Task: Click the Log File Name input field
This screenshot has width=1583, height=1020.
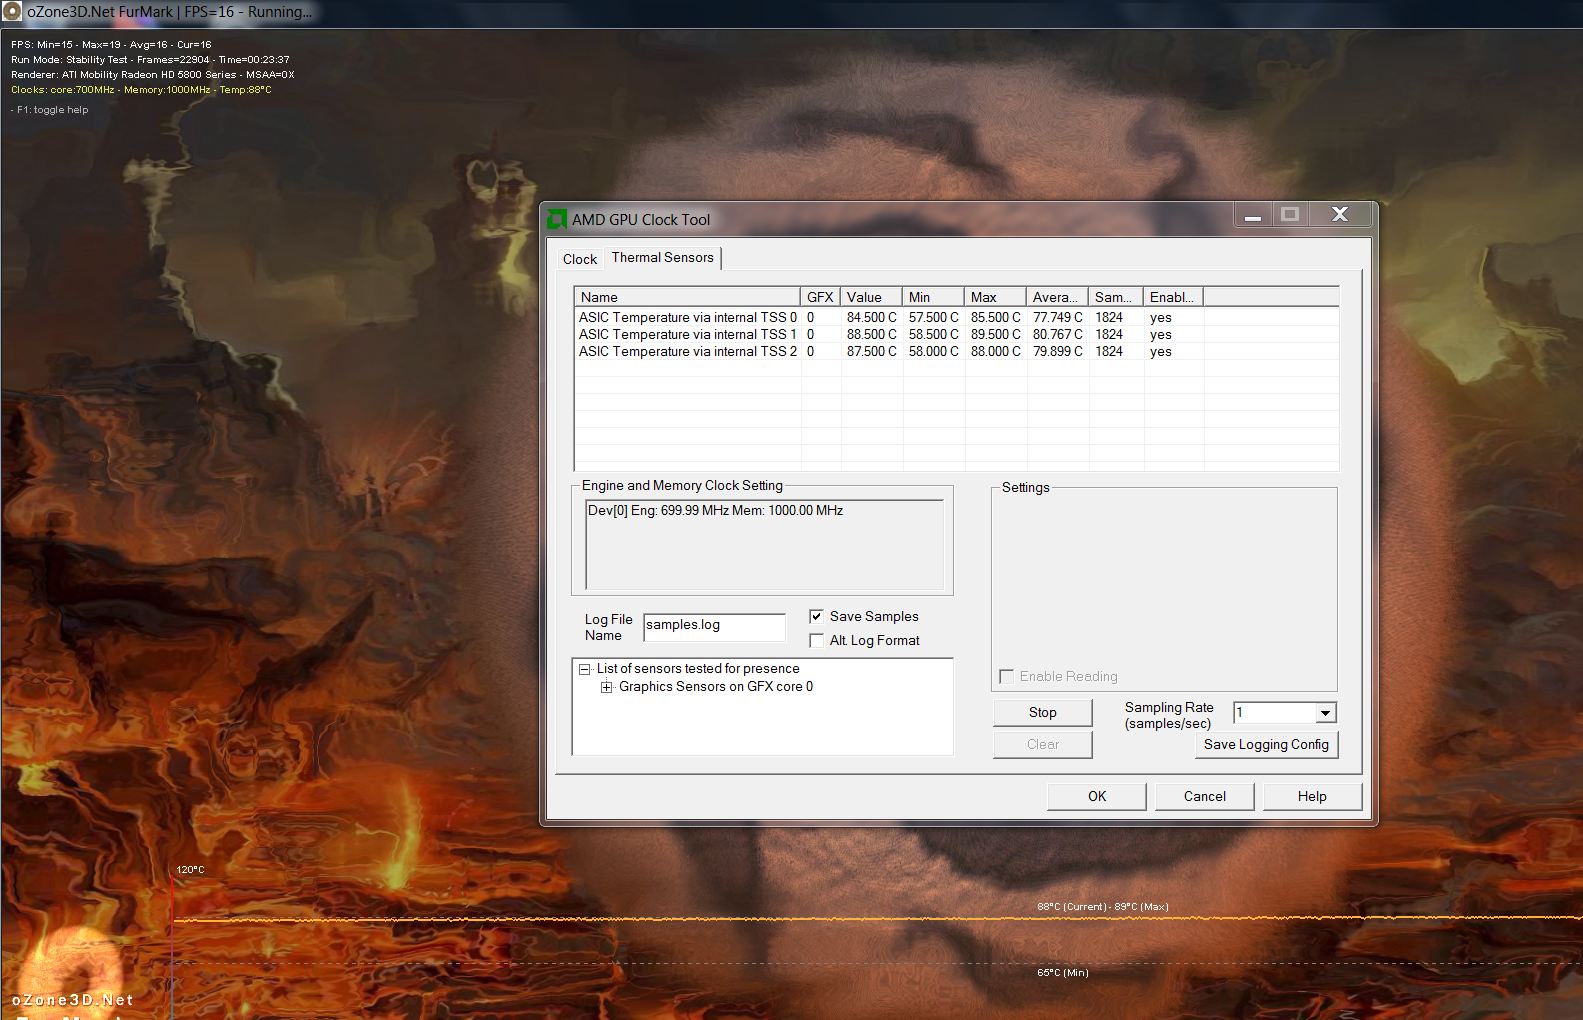Action: pyautogui.click(x=714, y=627)
